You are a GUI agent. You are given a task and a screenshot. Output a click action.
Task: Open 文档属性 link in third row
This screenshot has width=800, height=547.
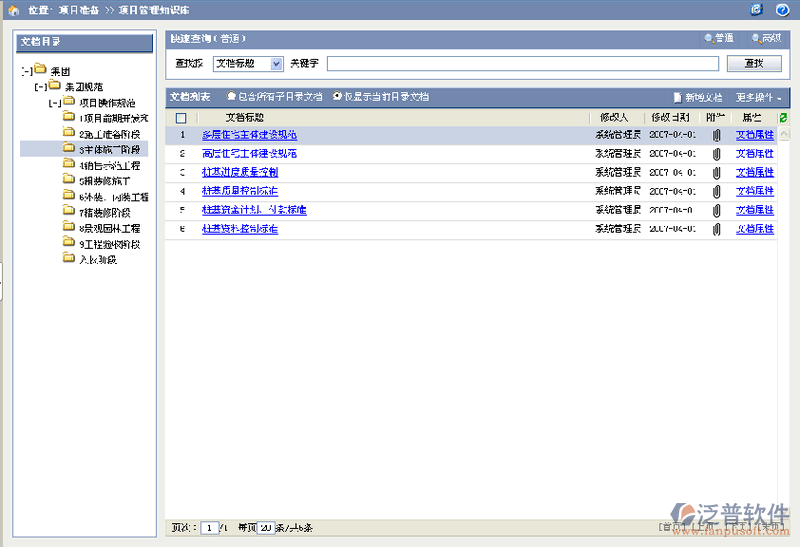754,173
